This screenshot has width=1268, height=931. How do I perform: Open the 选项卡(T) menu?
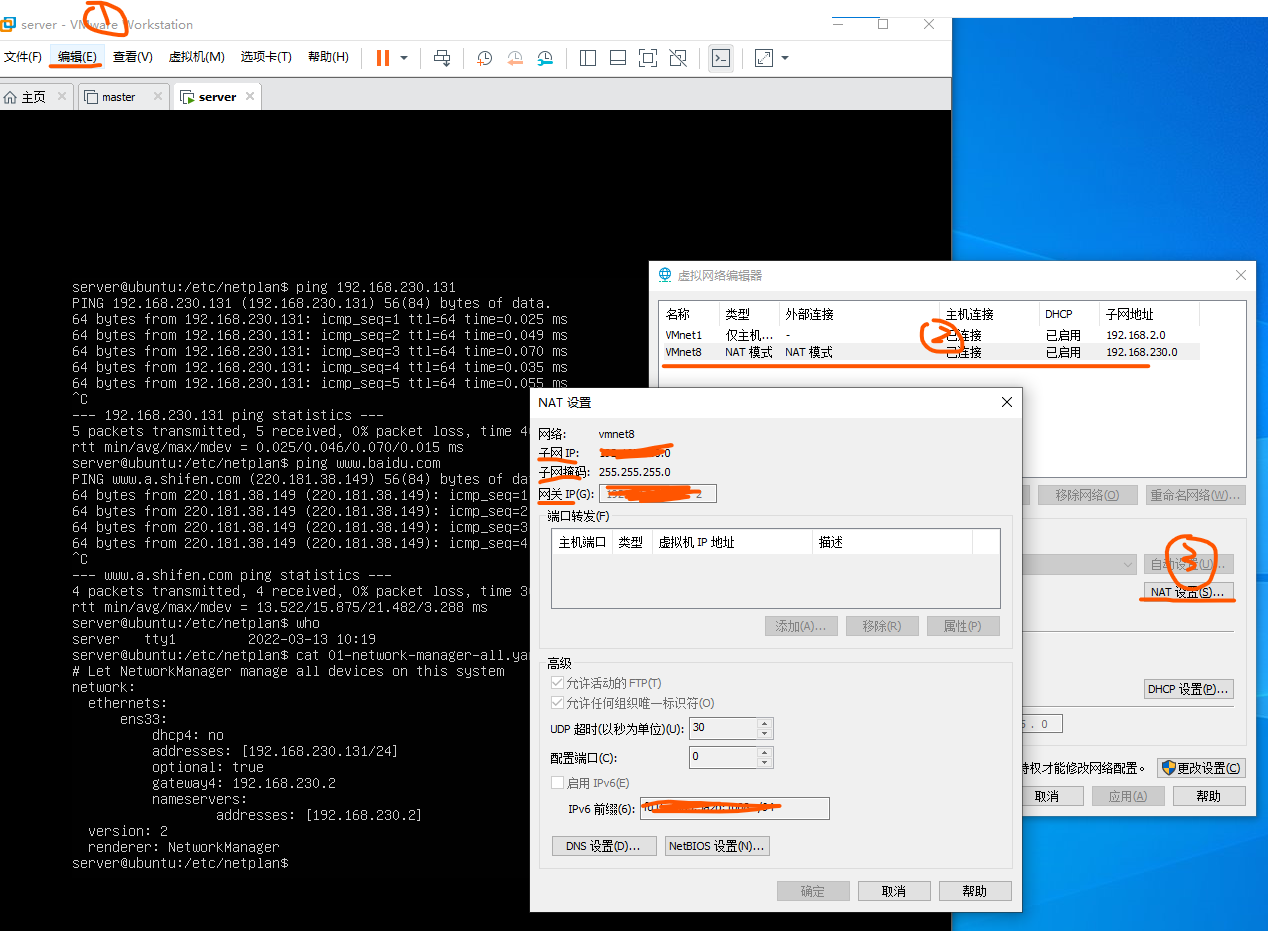pos(266,57)
